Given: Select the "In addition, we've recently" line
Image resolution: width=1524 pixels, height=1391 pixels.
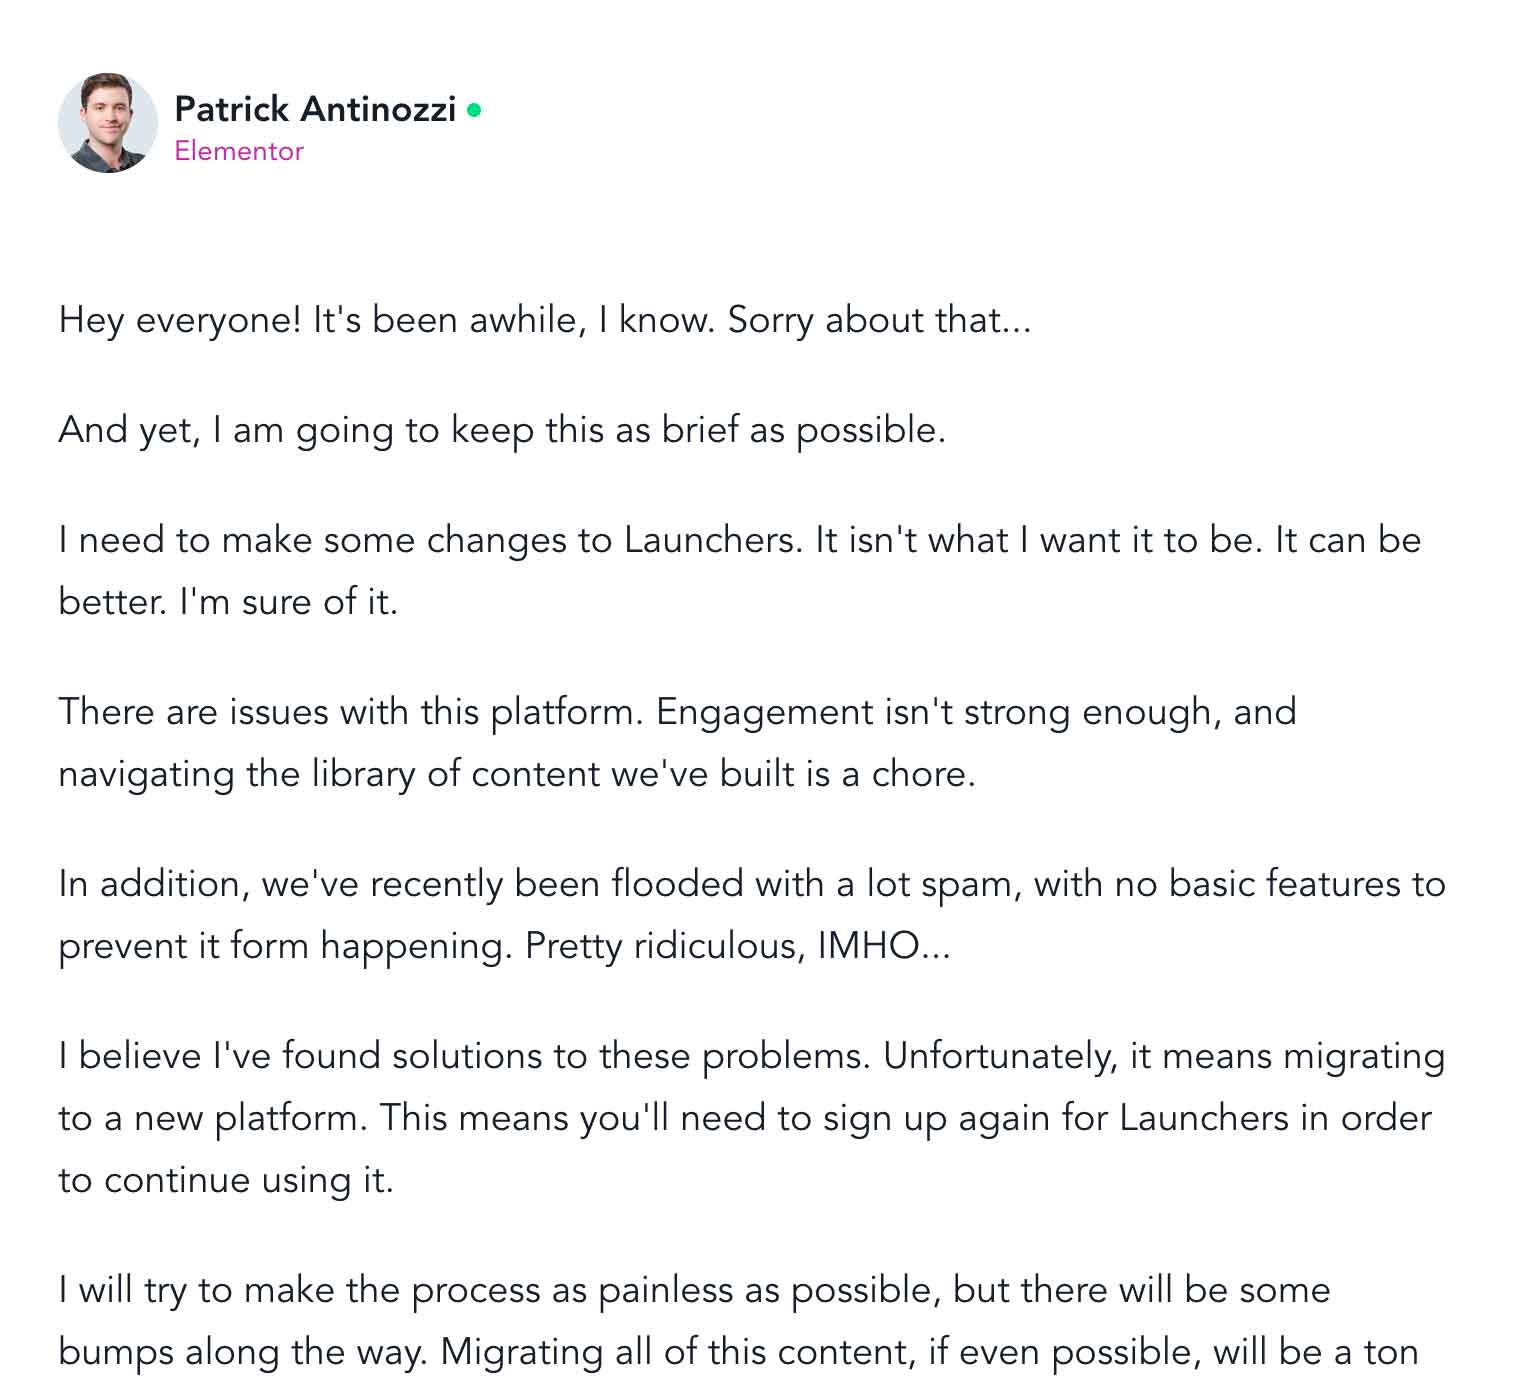Looking at the screenshot, I should tap(752, 885).
